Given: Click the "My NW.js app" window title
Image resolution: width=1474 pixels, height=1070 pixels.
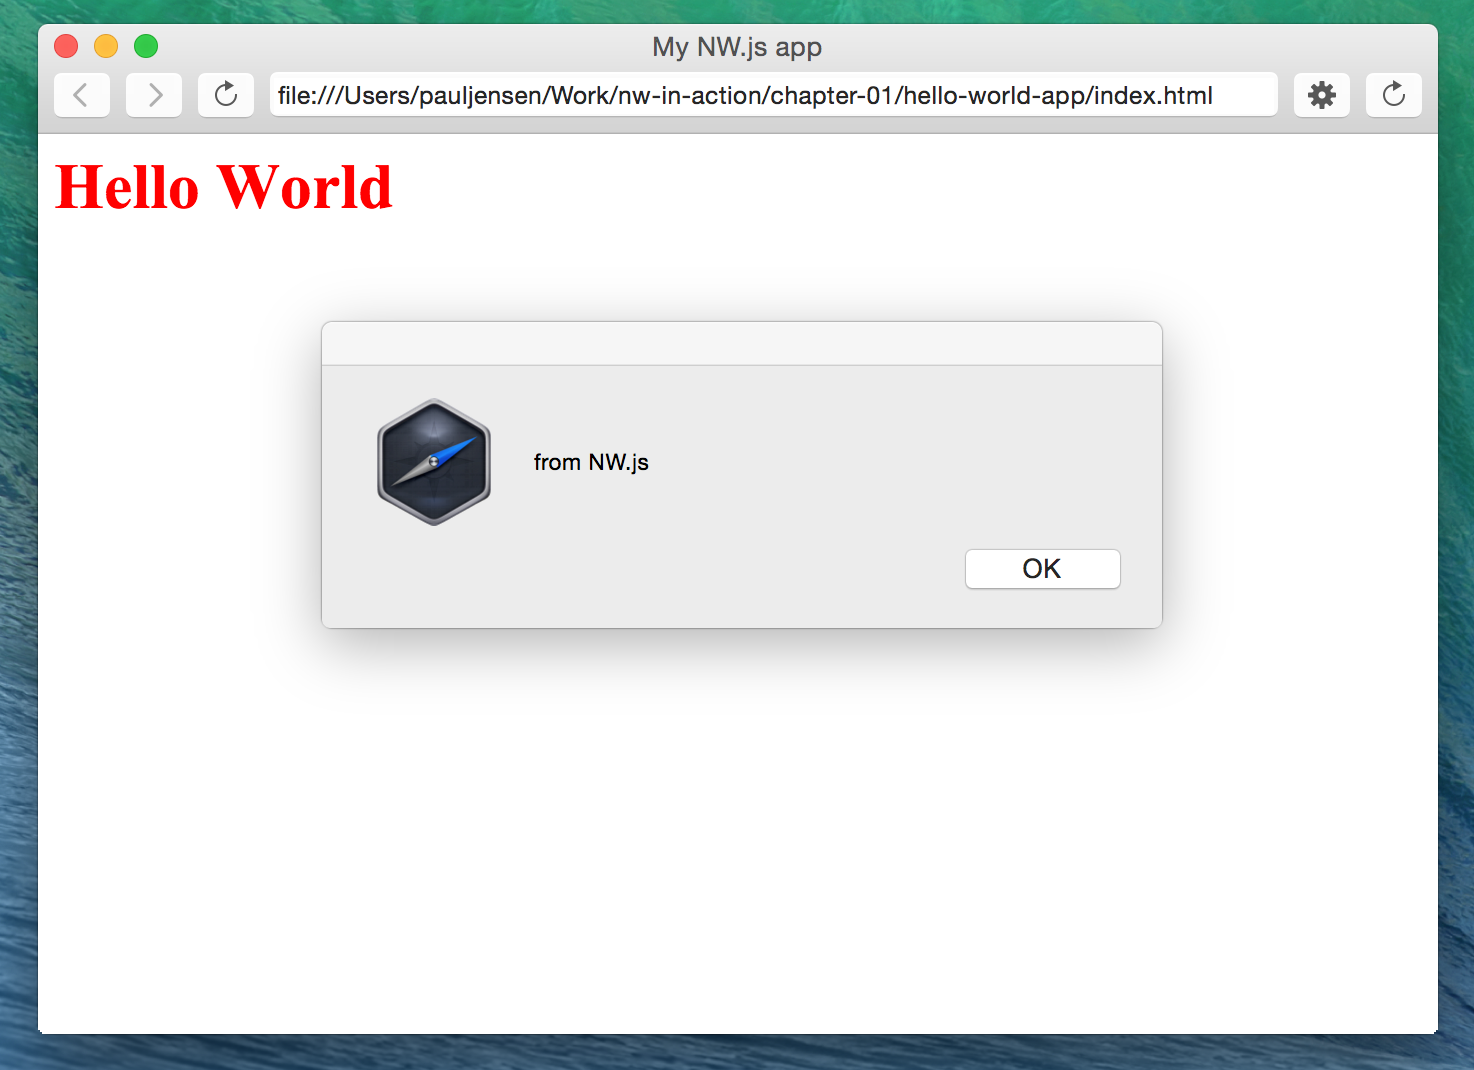Looking at the screenshot, I should [x=737, y=47].
